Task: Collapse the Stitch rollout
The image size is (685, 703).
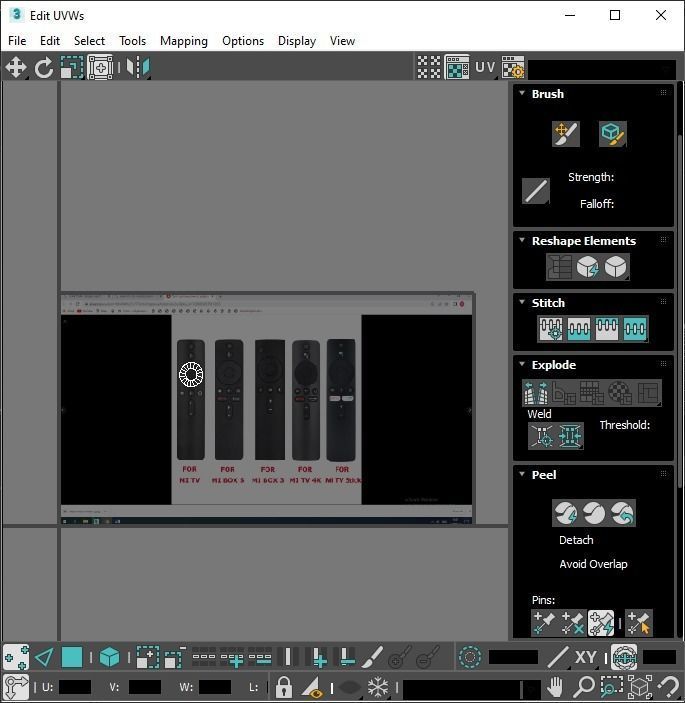Action: (522, 302)
